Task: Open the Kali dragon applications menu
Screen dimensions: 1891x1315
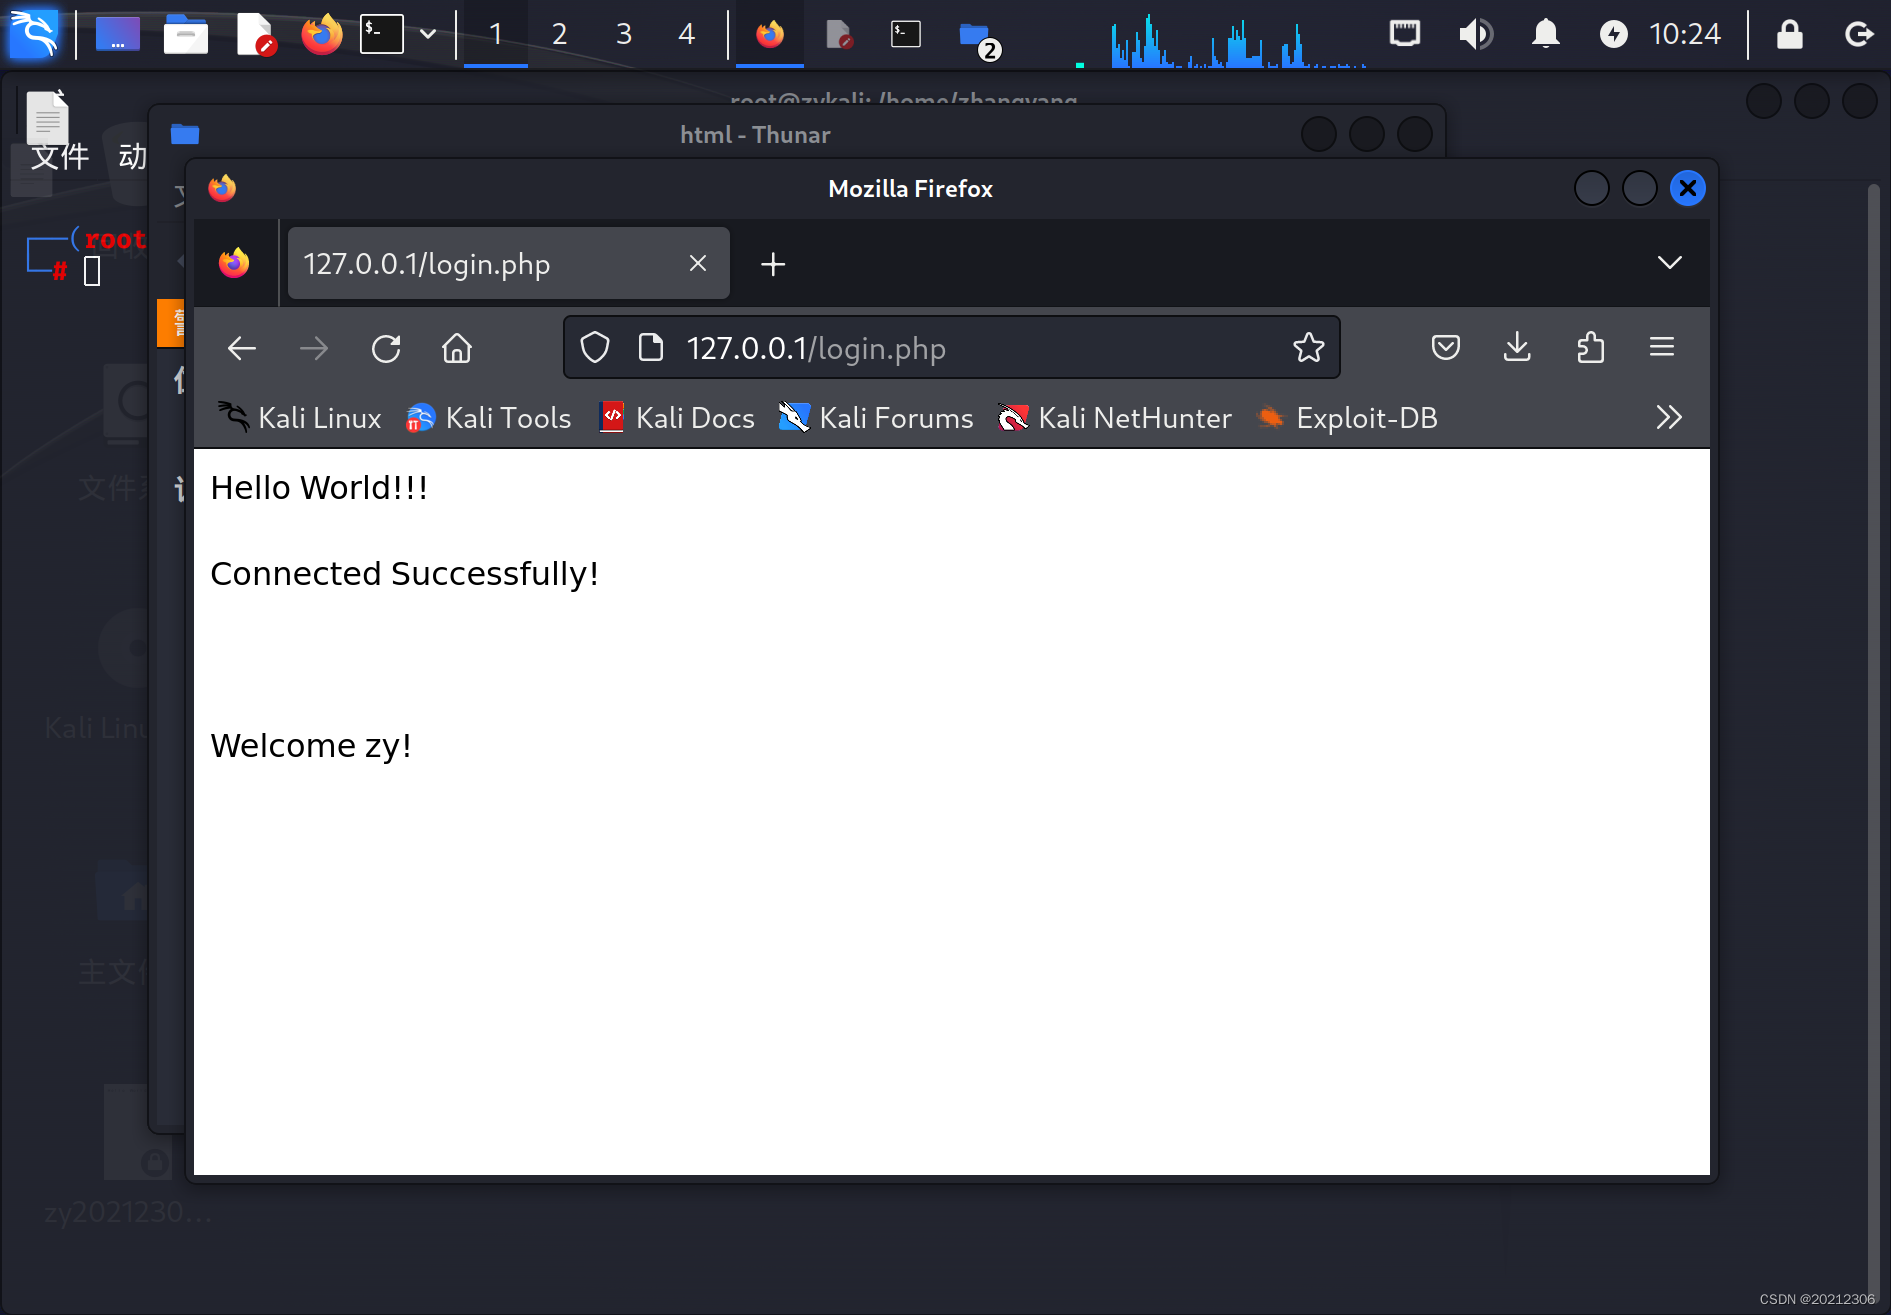Action: tap(33, 34)
